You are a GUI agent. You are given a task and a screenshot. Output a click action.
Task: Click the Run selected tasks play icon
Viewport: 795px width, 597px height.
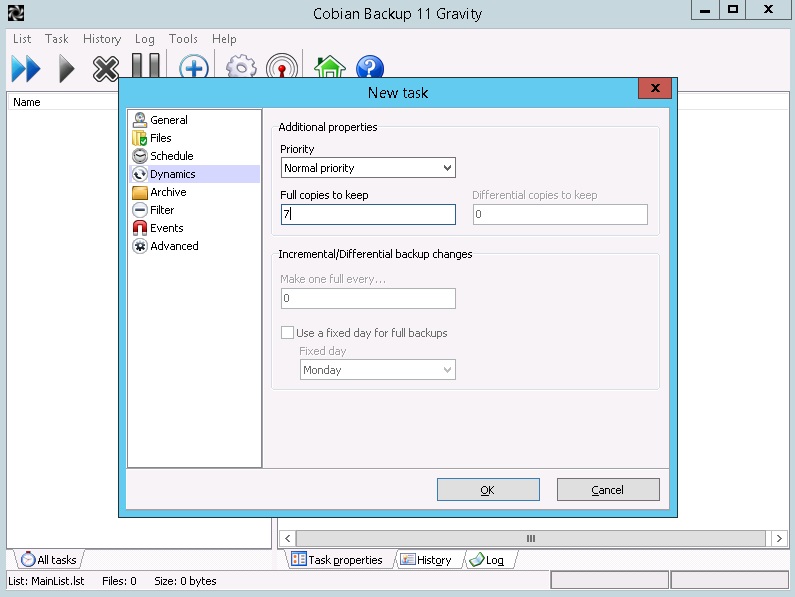pyautogui.click(x=66, y=68)
